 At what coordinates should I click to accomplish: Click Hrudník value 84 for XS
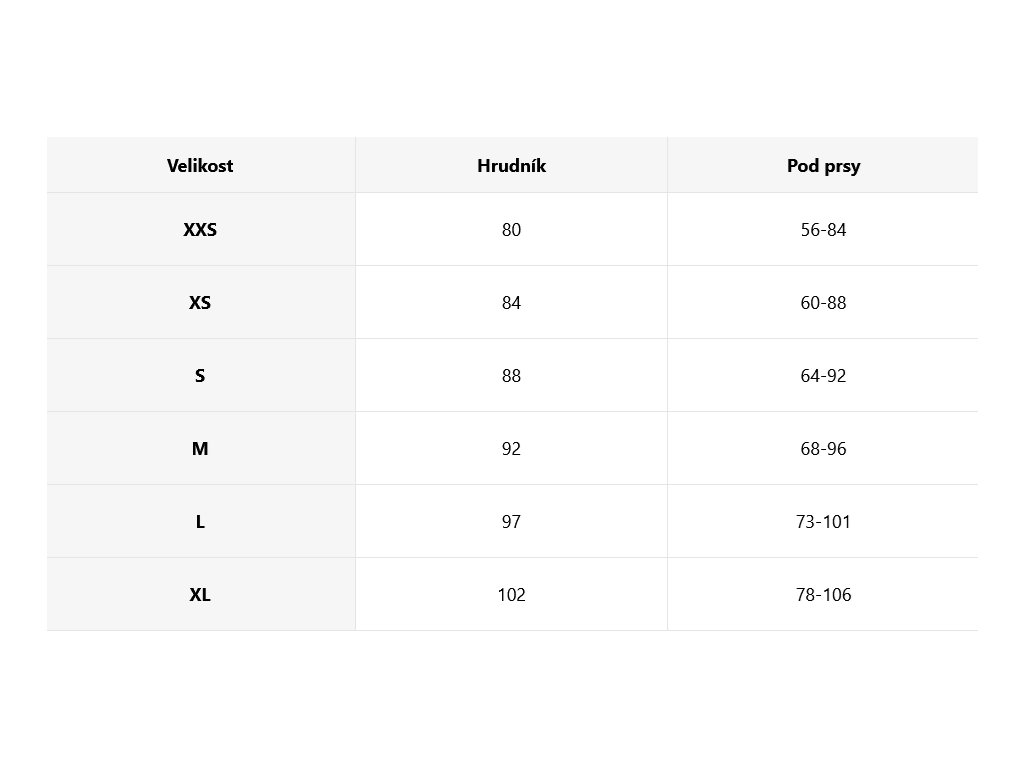click(511, 303)
